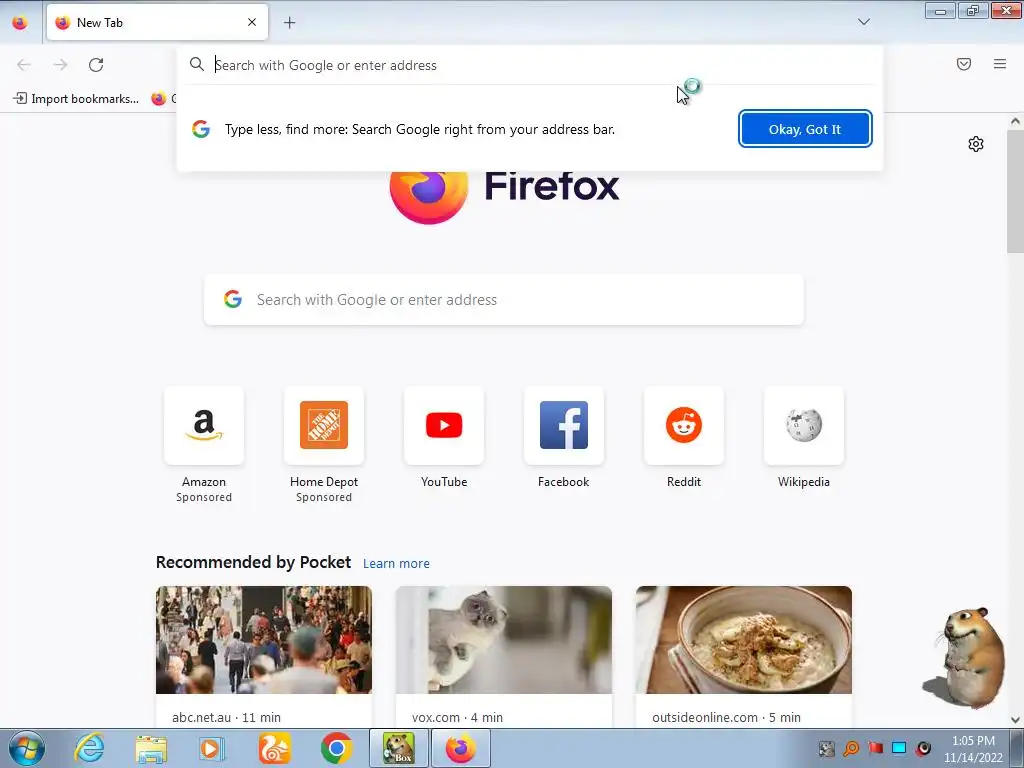The width and height of the screenshot is (1024, 768).
Task: Close the New Tab tab
Action: tap(252, 22)
